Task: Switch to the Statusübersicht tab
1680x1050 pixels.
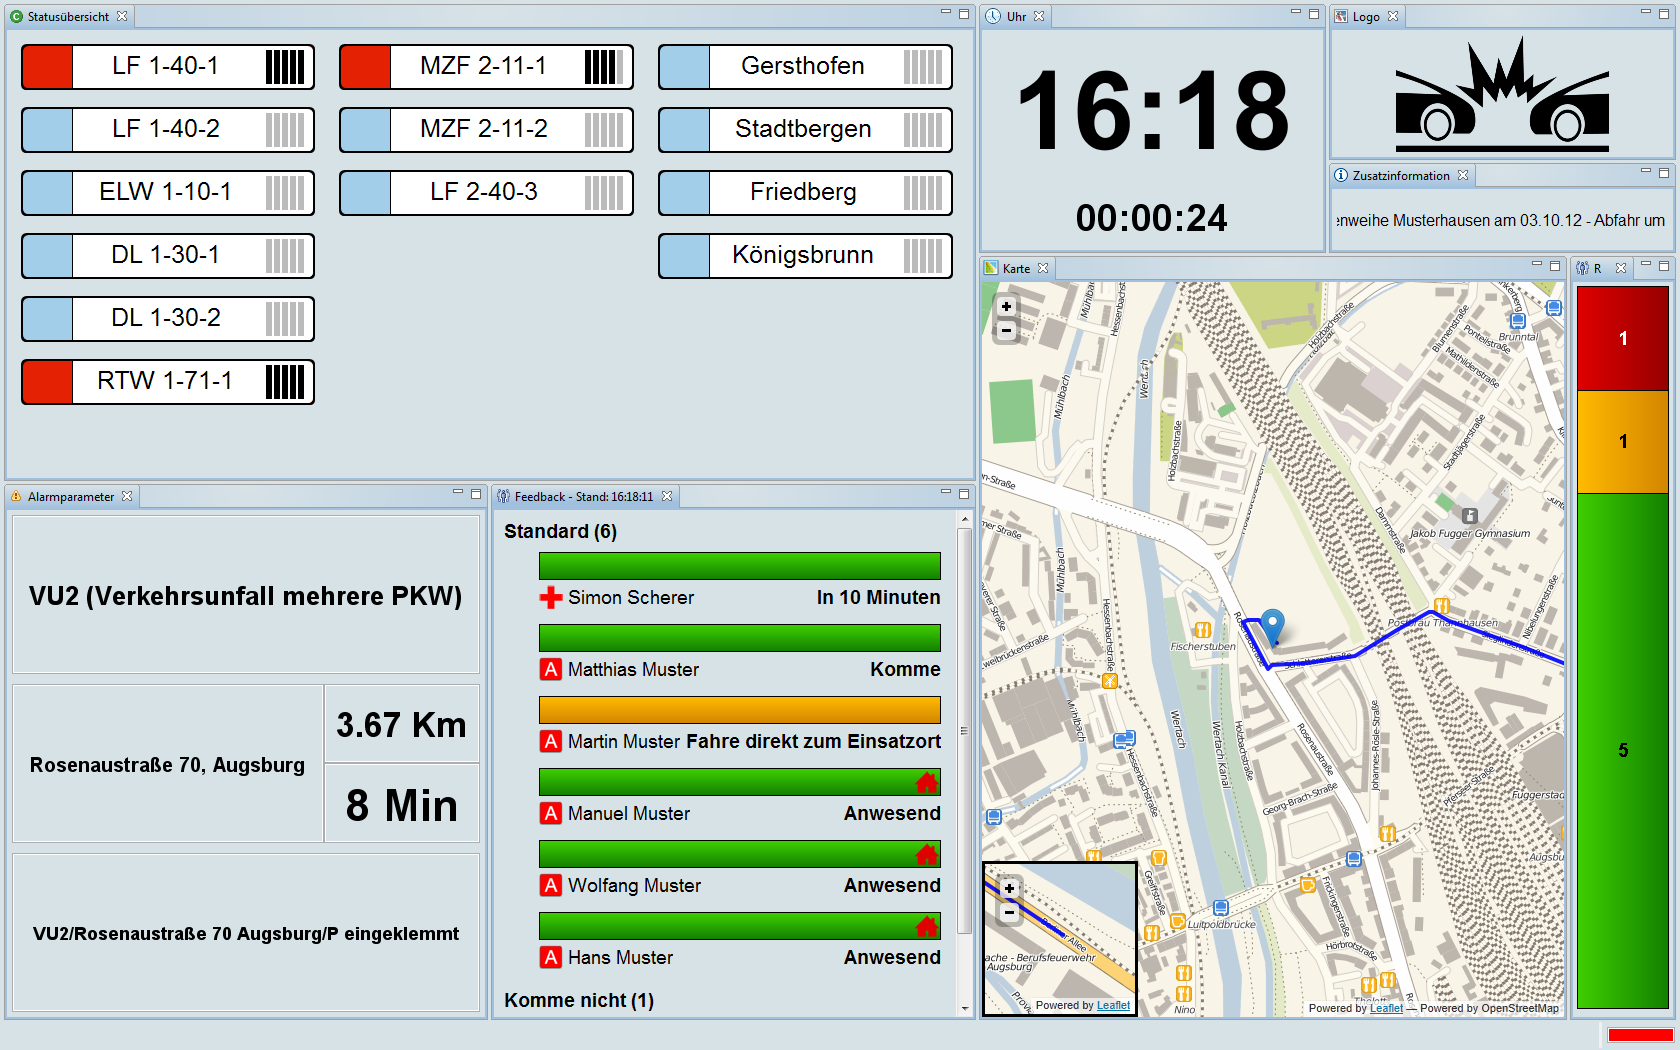Action: pyautogui.click(x=67, y=17)
